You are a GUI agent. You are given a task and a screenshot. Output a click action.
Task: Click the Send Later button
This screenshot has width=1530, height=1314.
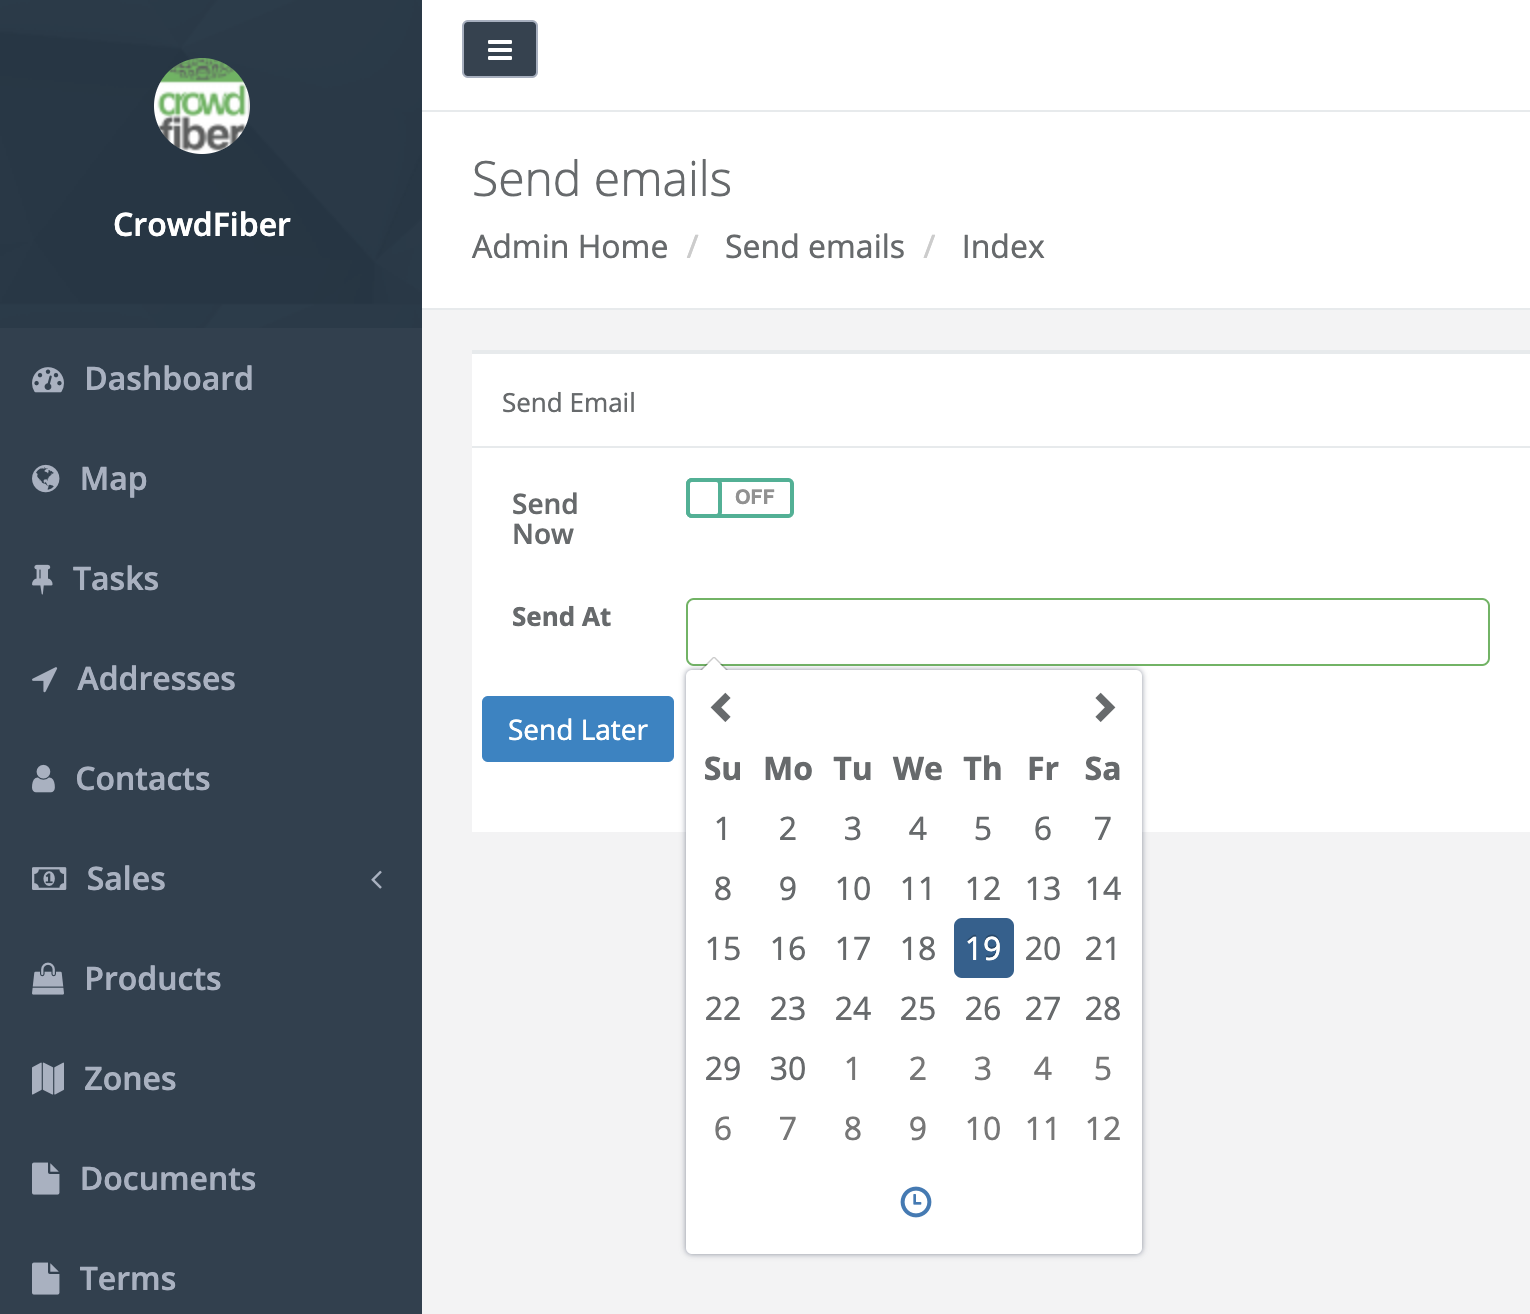577,729
